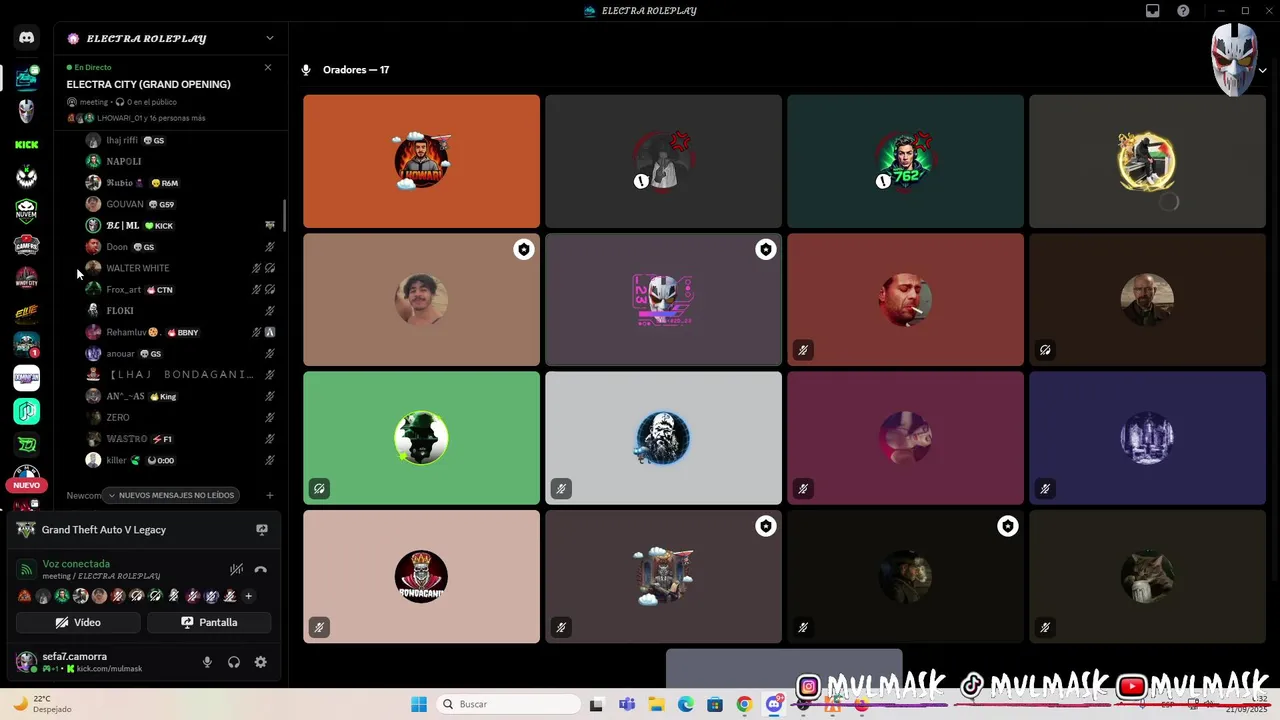Screen dimensions: 1280x720
Task: Click the red NUEVO badge
Action: pos(26,485)
